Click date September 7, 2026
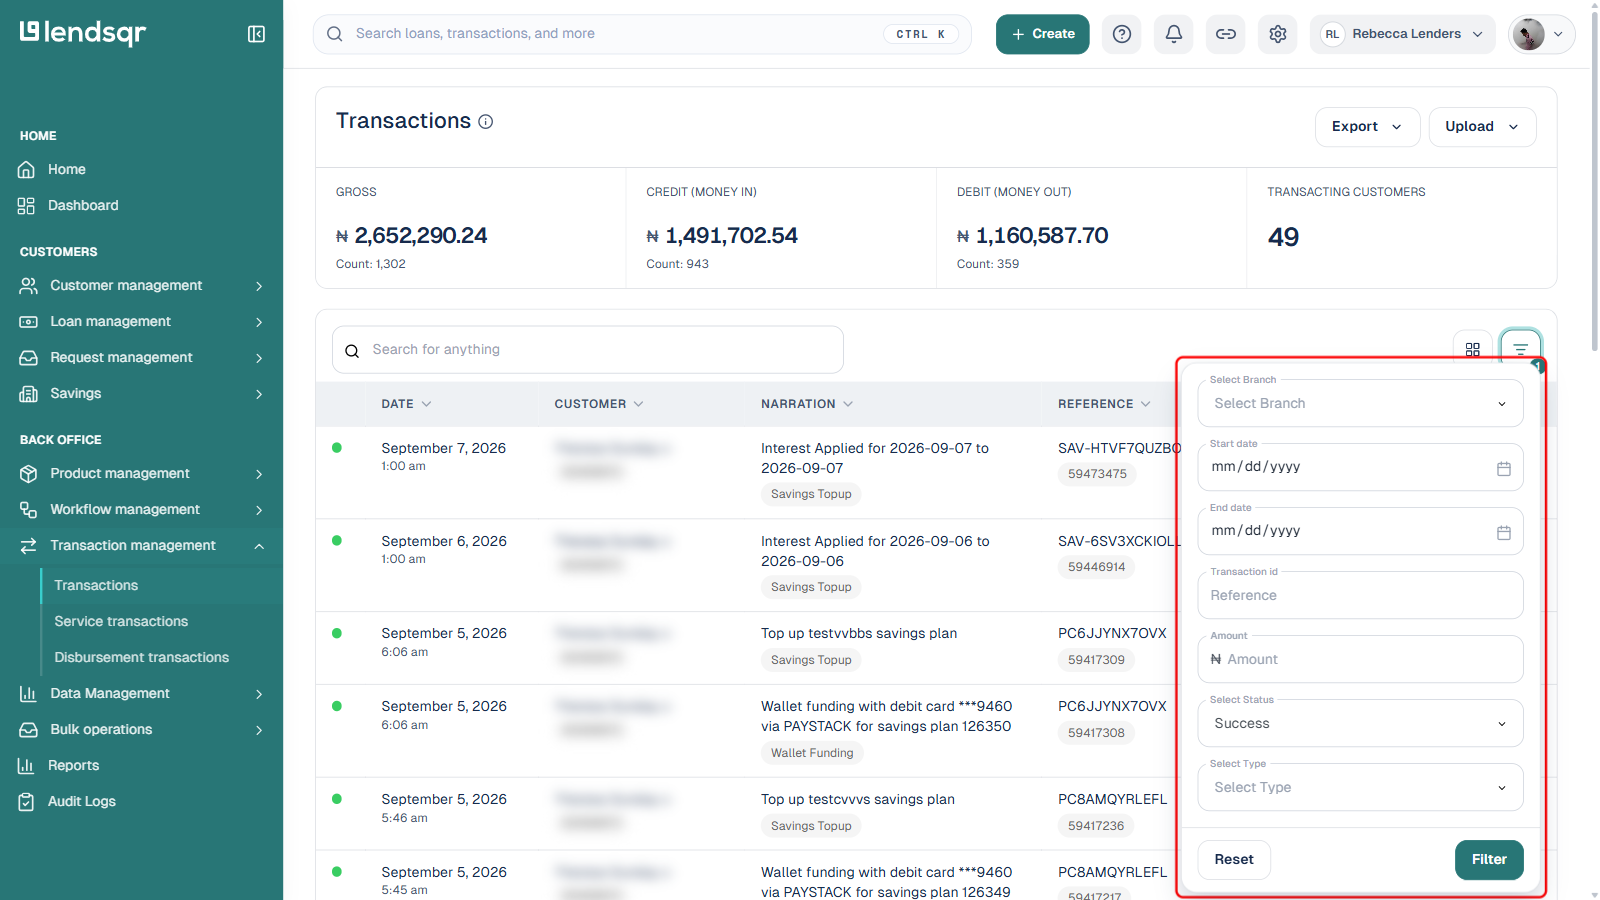1600x900 pixels. point(443,448)
